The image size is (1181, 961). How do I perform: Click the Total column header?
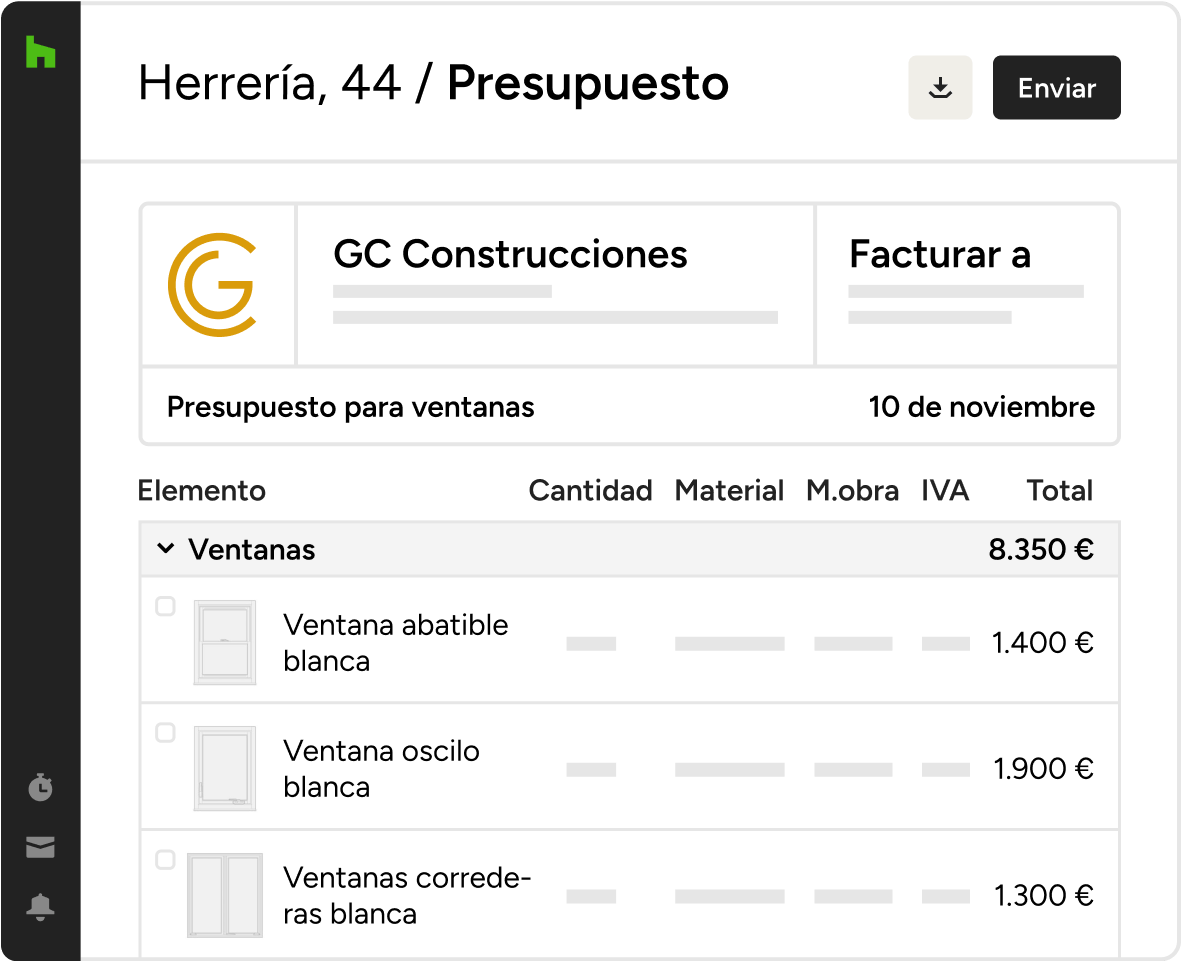(x=1059, y=491)
